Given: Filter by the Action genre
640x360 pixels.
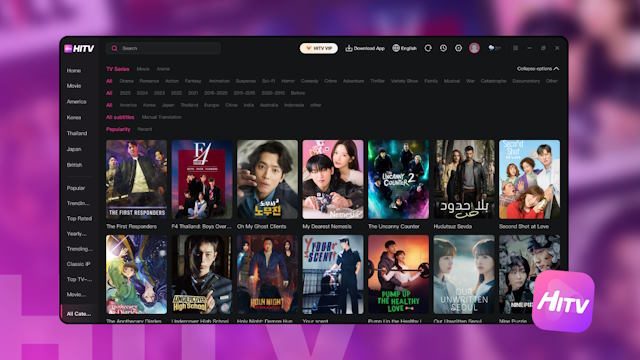Looking at the screenshot, I should tap(172, 81).
